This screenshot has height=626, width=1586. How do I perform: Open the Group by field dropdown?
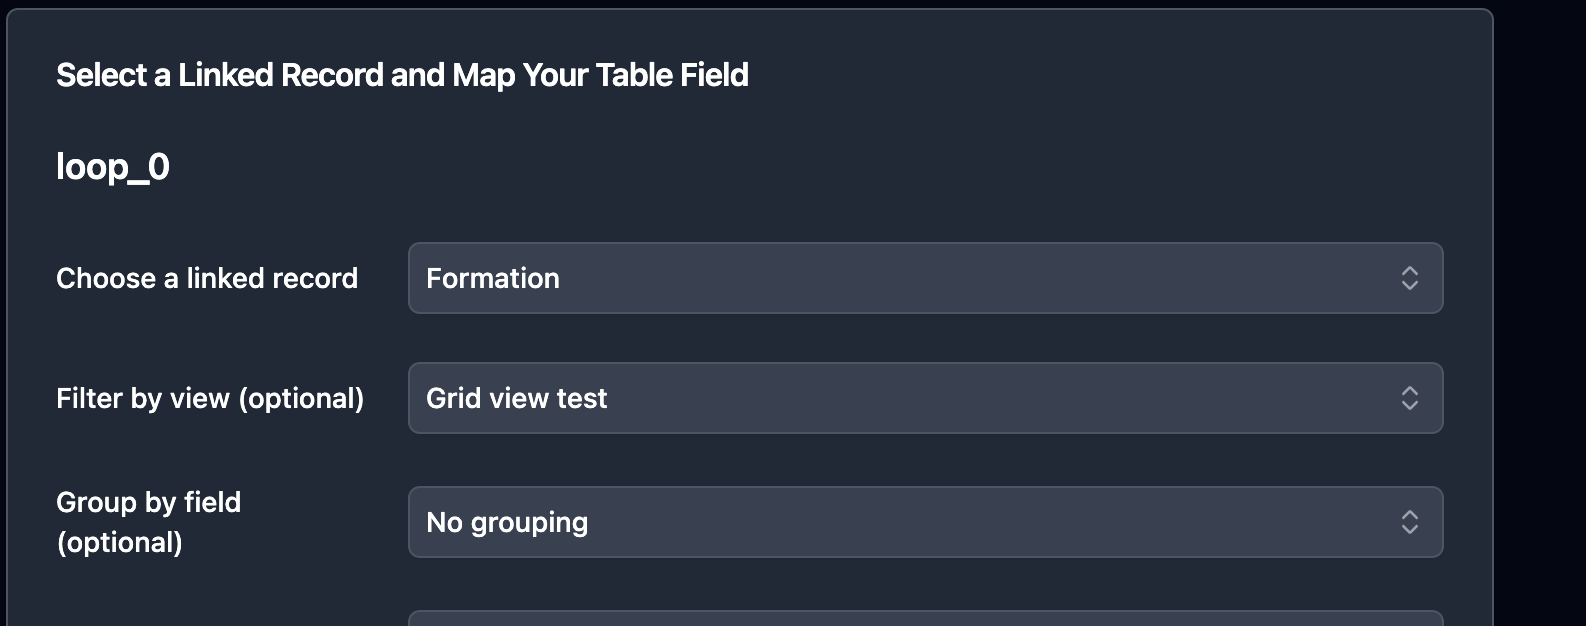tap(925, 521)
